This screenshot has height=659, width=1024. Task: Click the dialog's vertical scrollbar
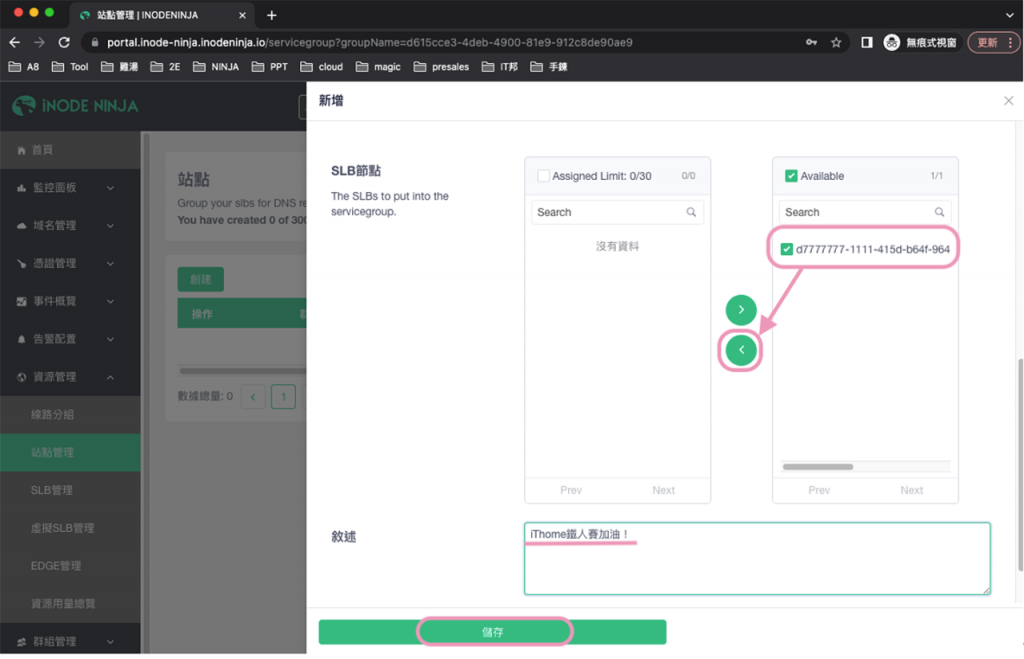(1020, 465)
